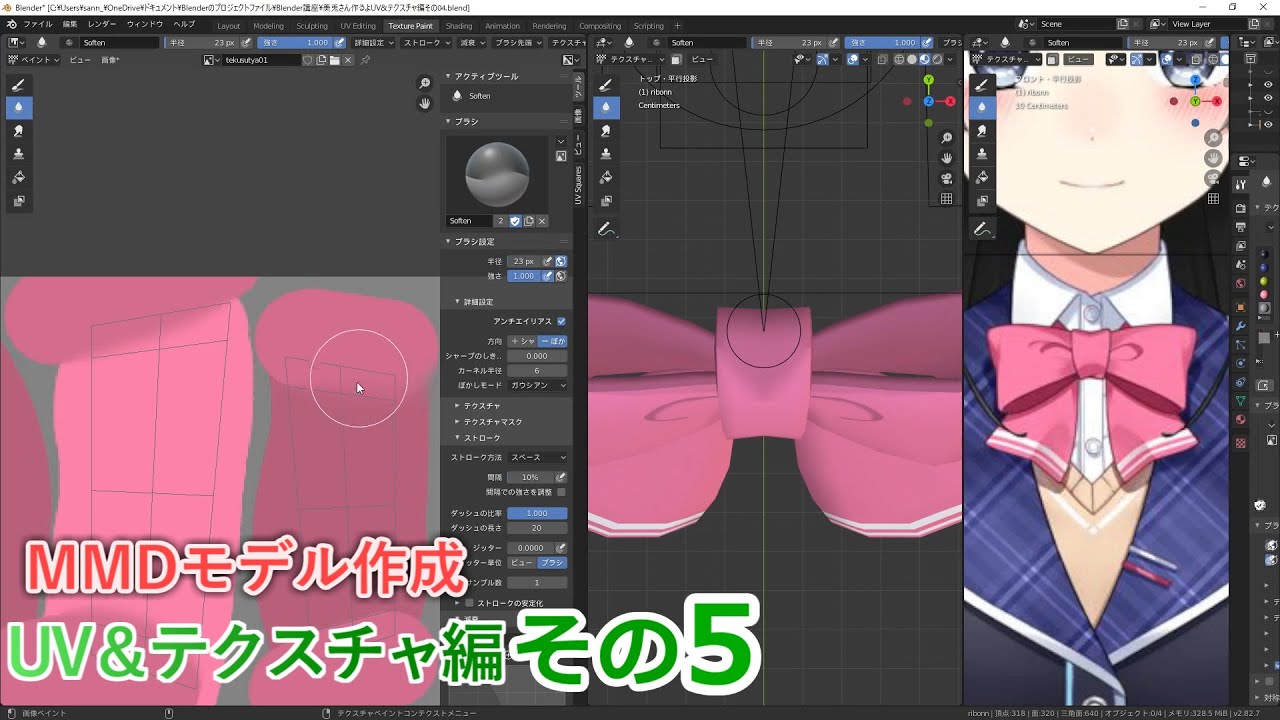Switch to UV Editing workspace tab
The width and height of the screenshot is (1280, 720).
pyautogui.click(x=357, y=25)
